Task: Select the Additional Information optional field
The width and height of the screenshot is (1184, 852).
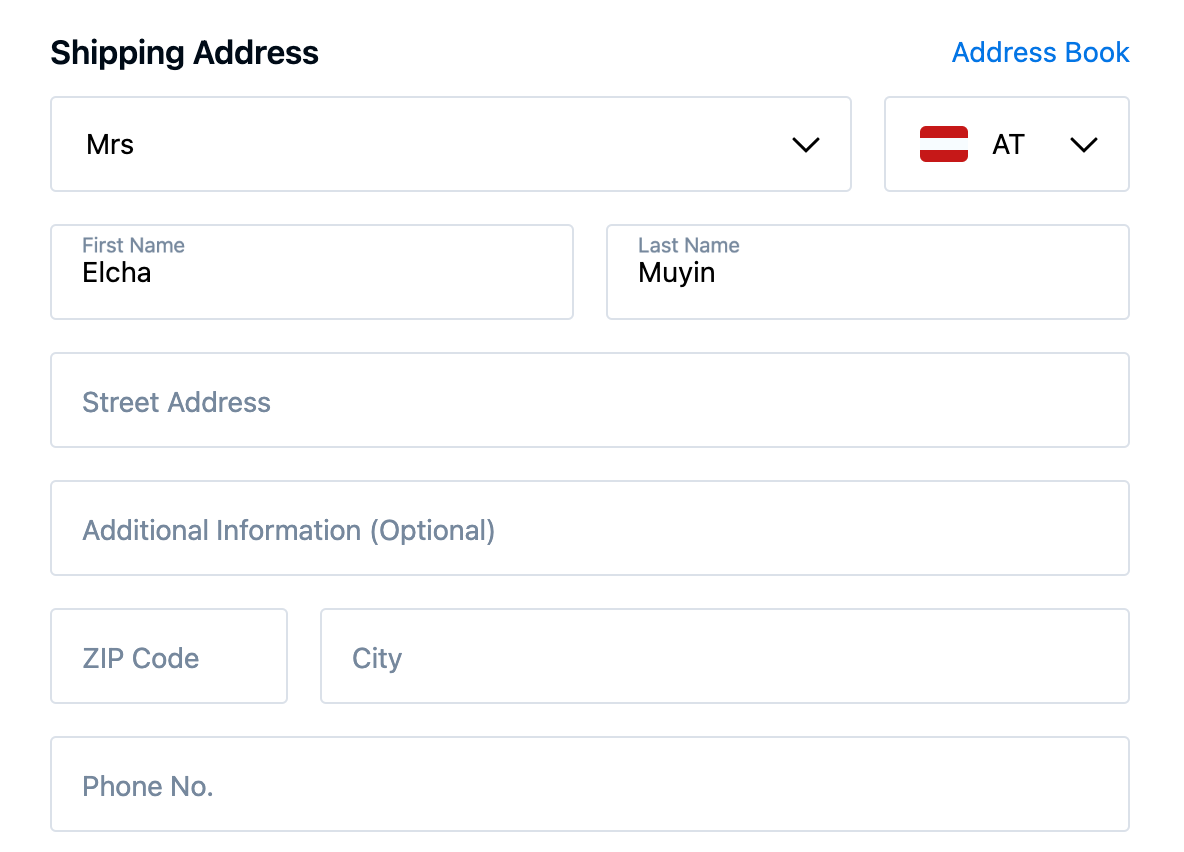Action: click(x=589, y=528)
